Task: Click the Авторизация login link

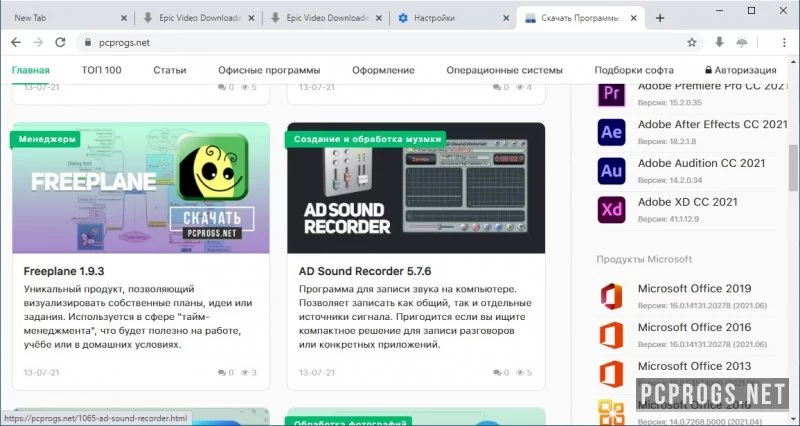Action: 741,70
